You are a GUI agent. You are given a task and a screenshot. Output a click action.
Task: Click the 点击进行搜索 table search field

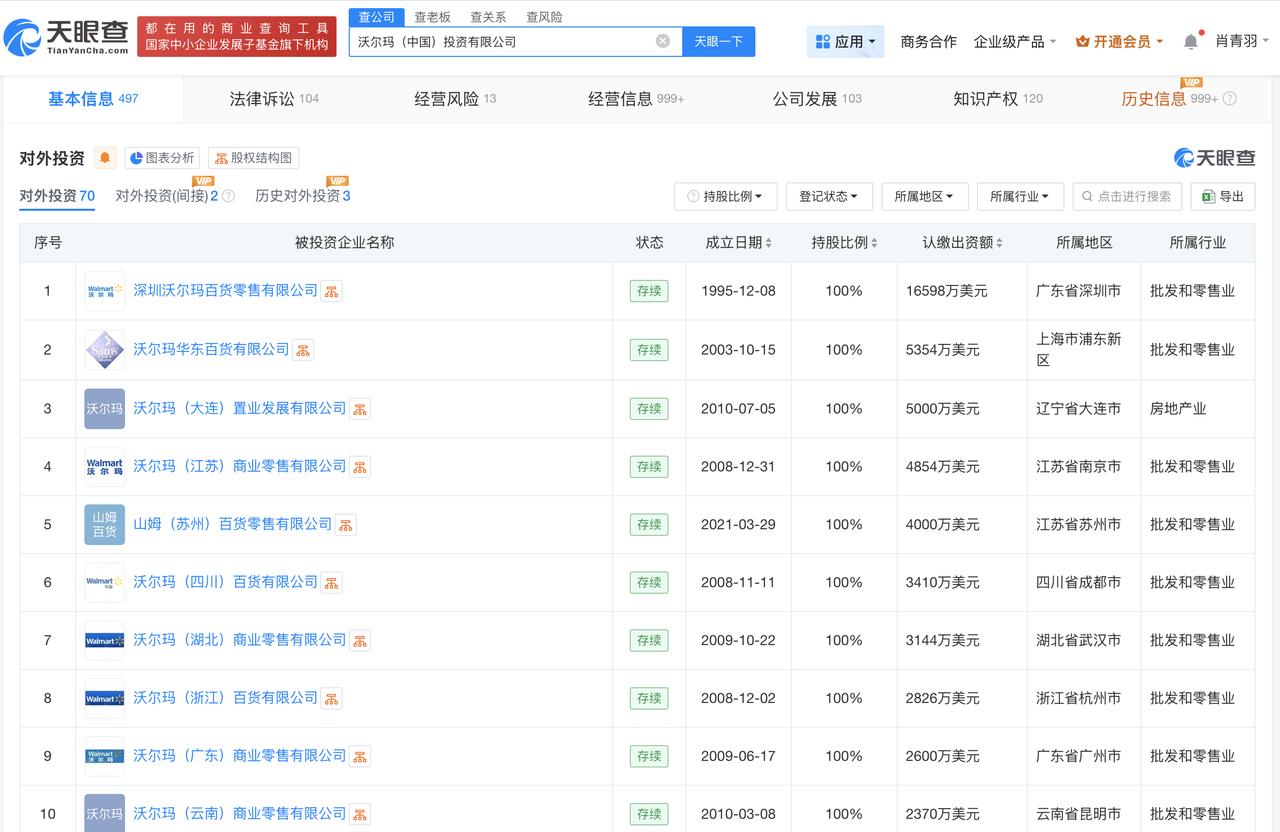pos(1127,196)
